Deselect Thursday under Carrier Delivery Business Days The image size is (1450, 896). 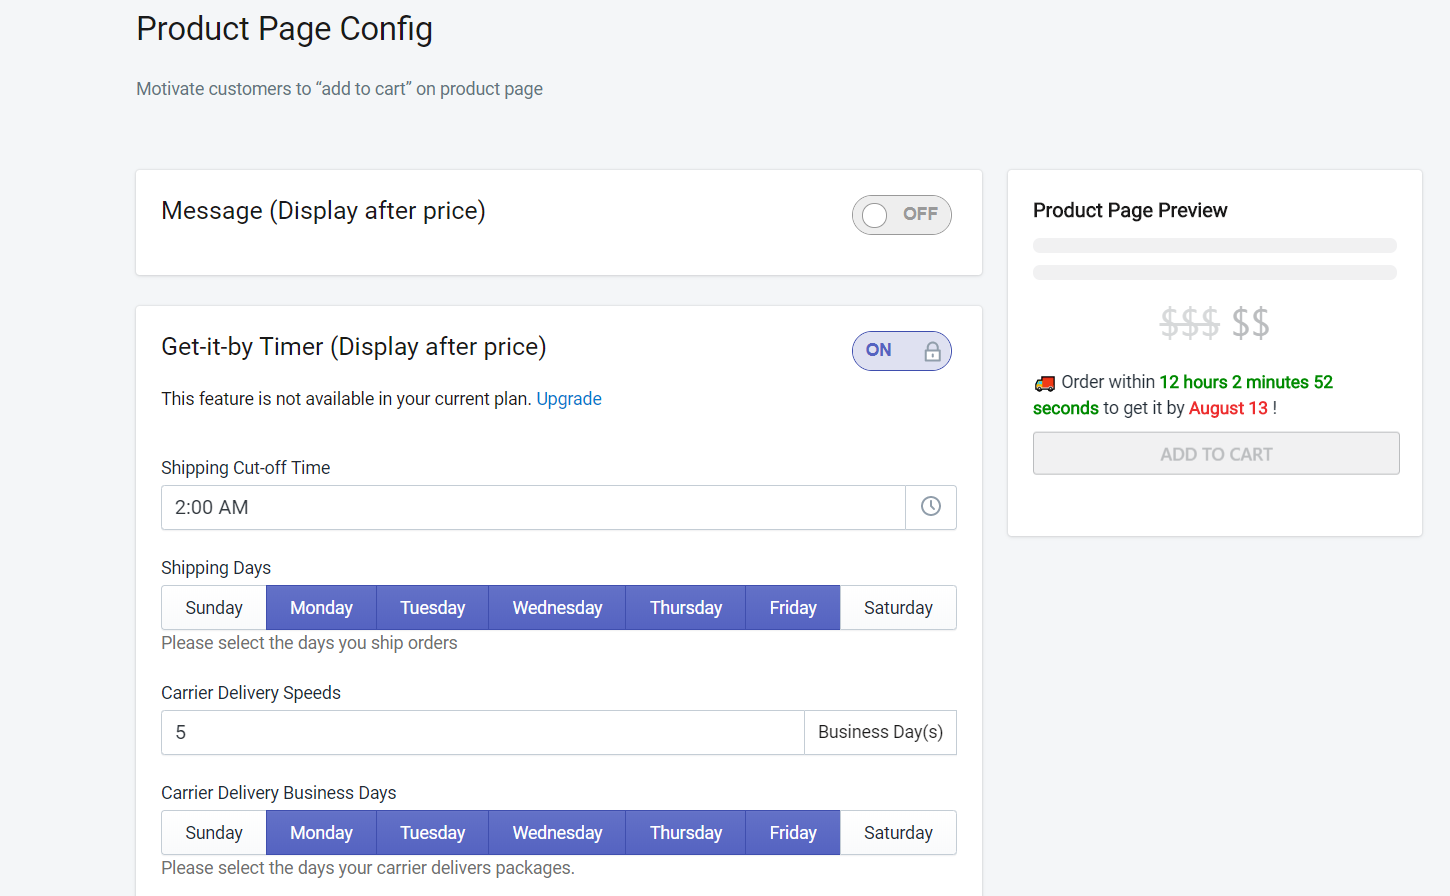tap(685, 833)
